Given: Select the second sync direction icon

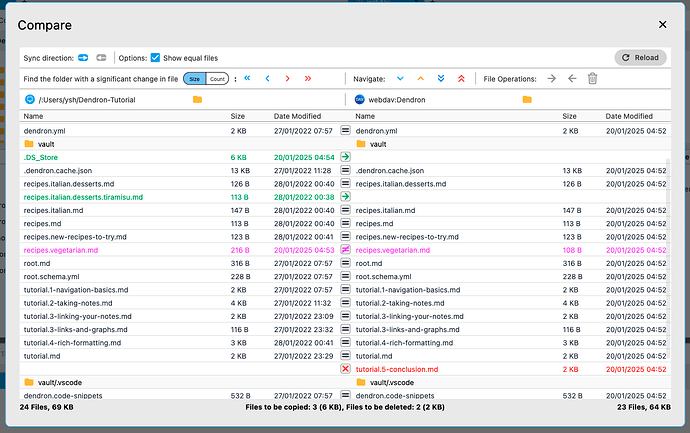Looking at the screenshot, I should click(101, 58).
